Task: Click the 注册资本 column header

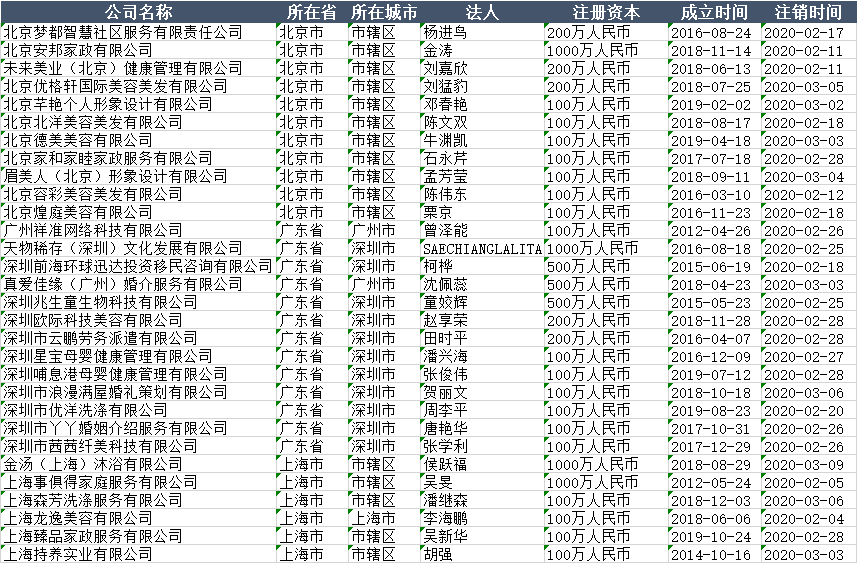Action: point(606,11)
